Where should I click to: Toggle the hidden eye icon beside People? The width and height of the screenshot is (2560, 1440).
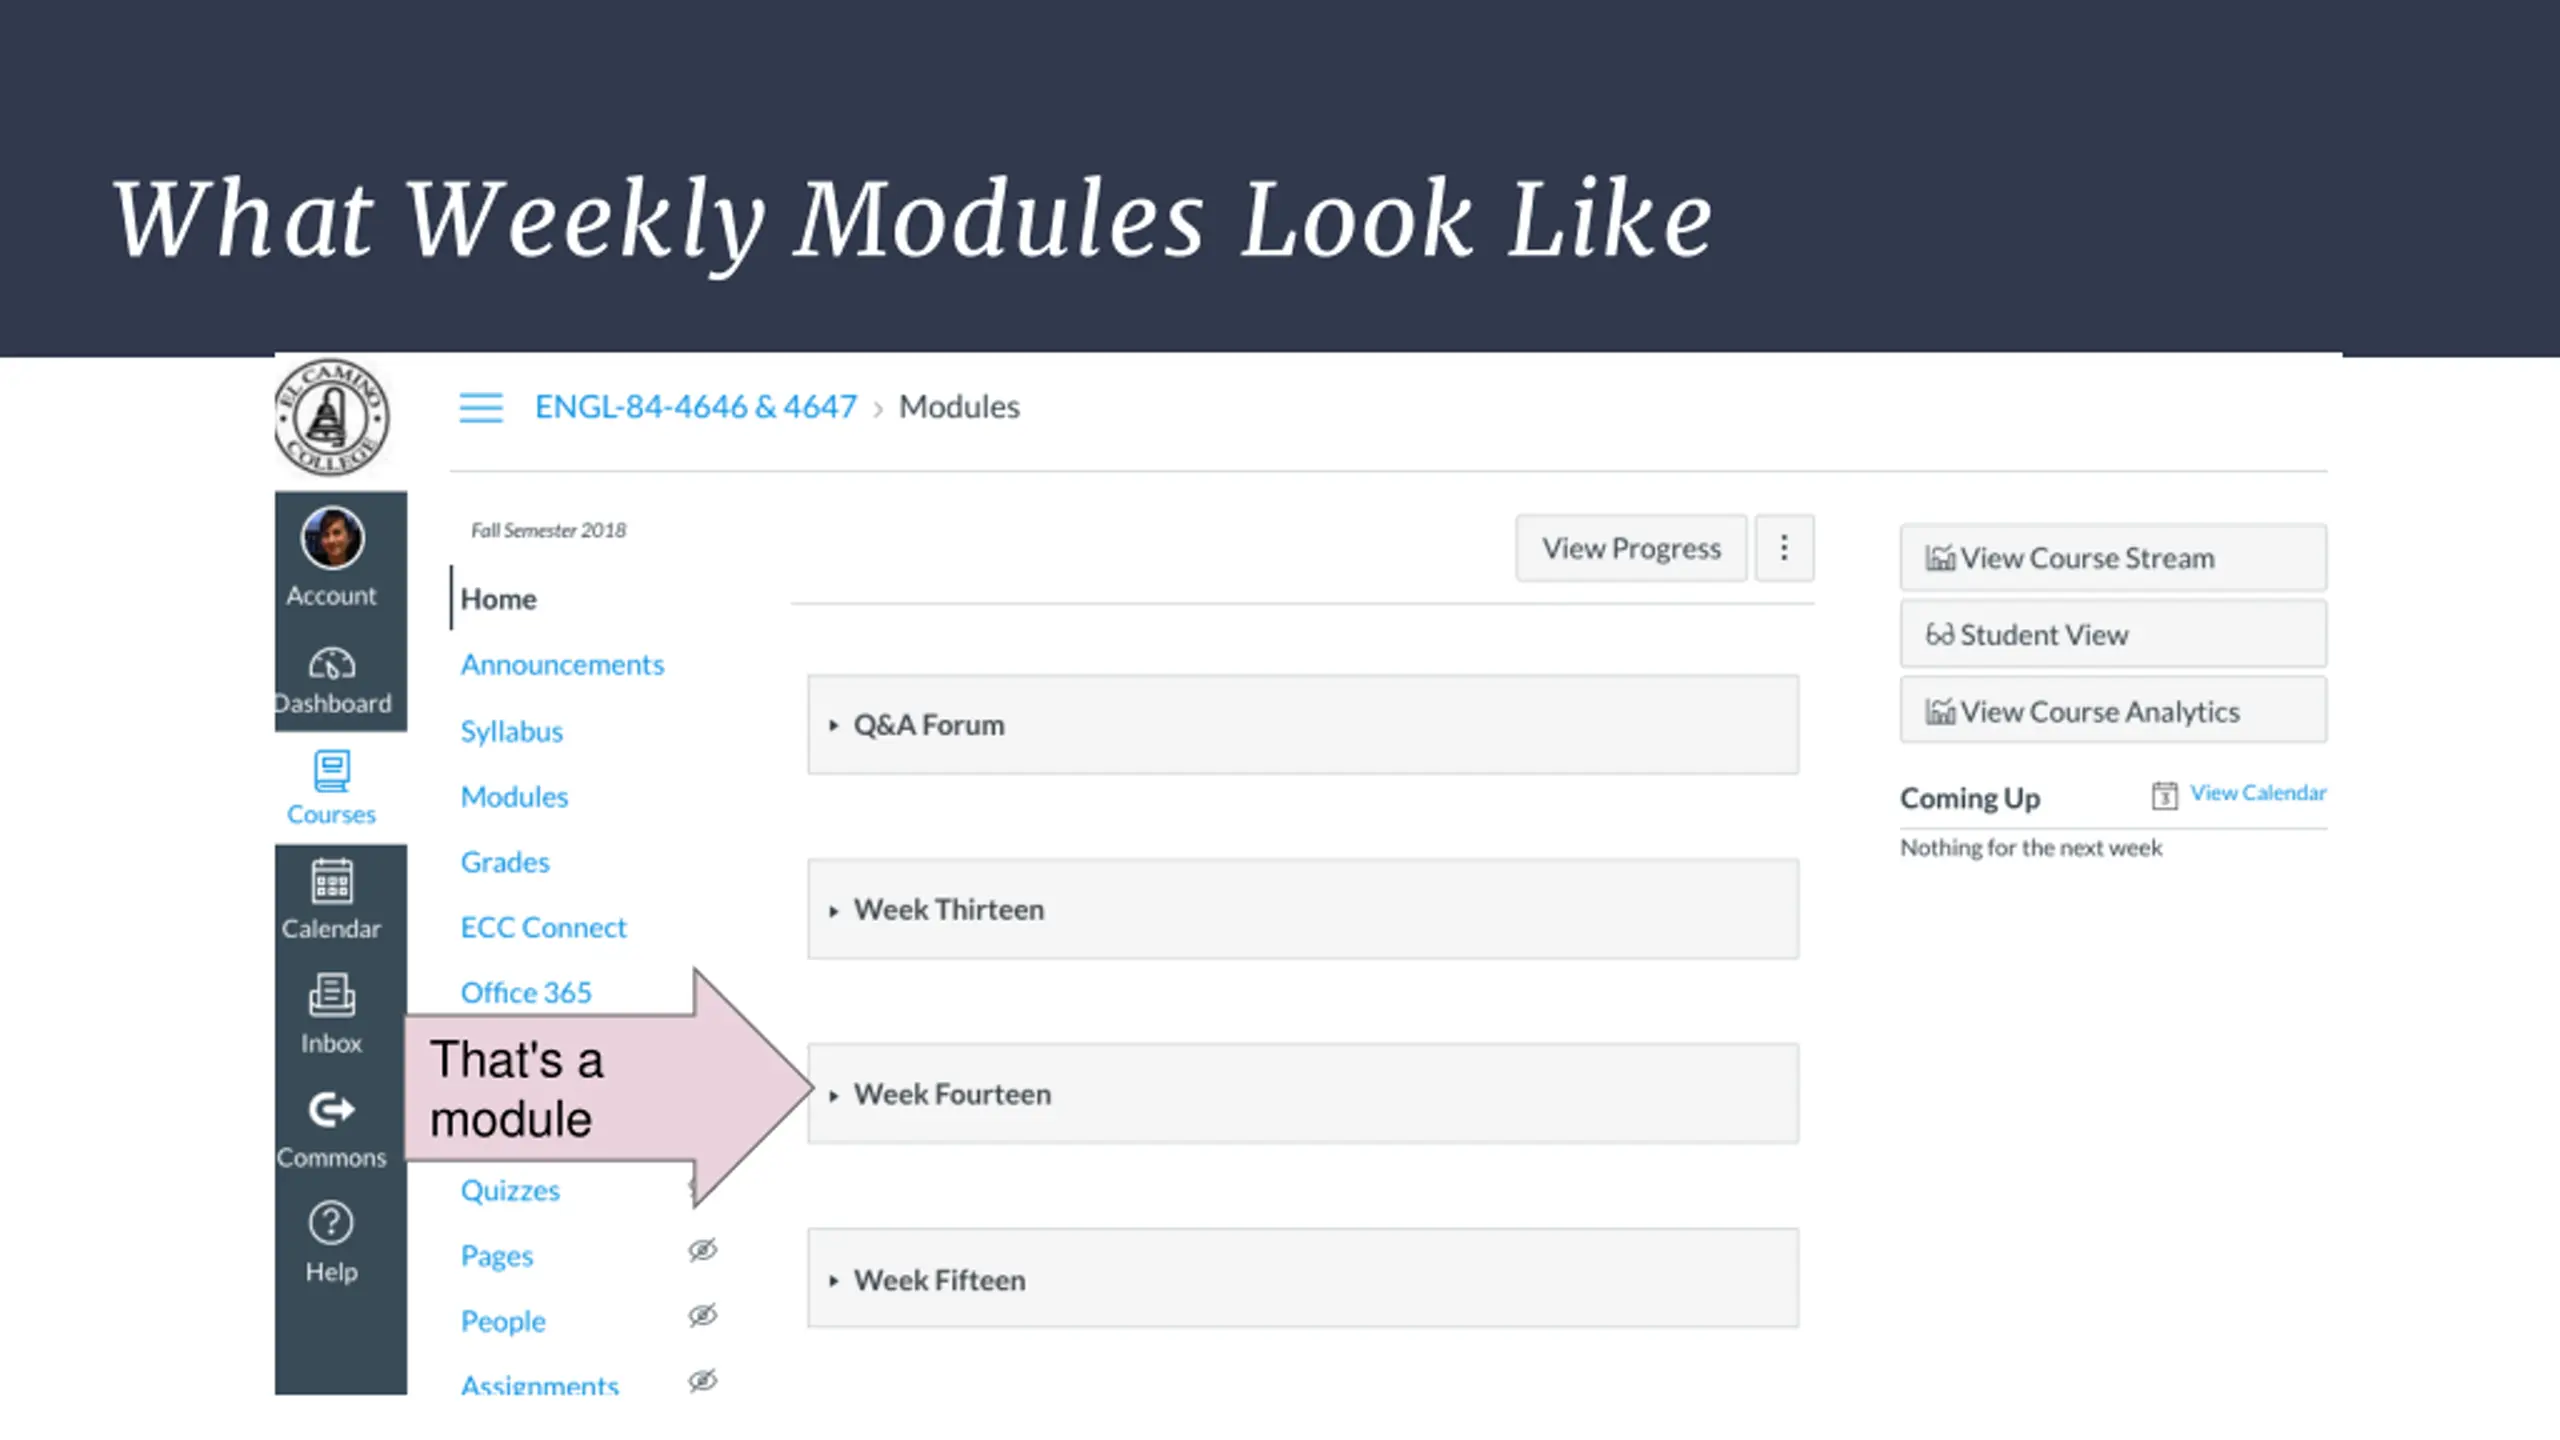click(703, 1315)
